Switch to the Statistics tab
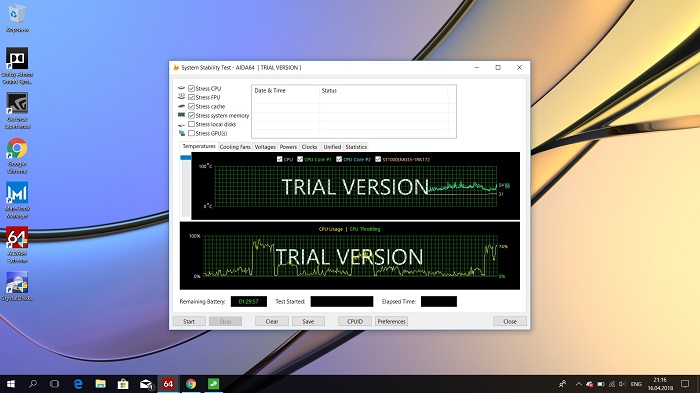The width and height of the screenshot is (700, 393). point(356,146)
